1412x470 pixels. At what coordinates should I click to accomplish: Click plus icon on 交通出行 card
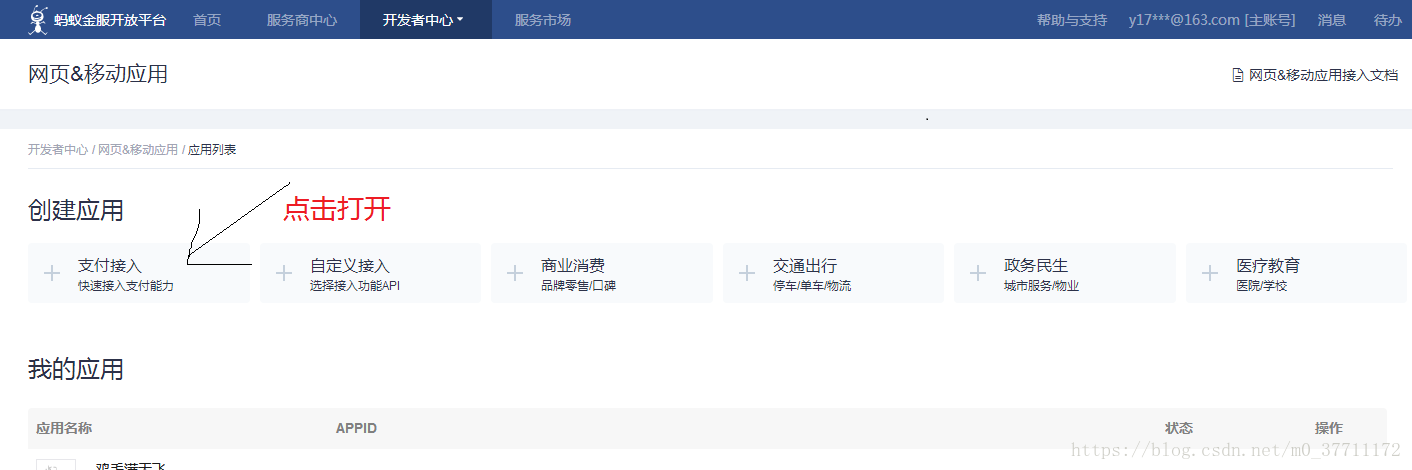coord(747,274)
